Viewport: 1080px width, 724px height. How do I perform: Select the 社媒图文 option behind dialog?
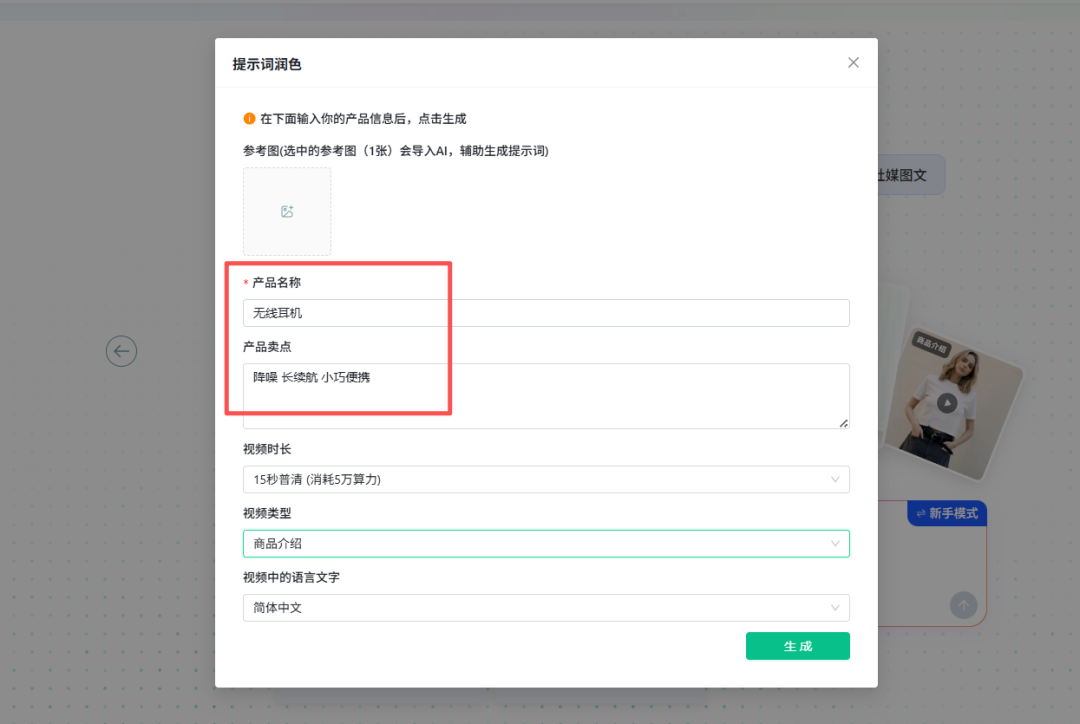pyautogui.click(x=904, y=175)
